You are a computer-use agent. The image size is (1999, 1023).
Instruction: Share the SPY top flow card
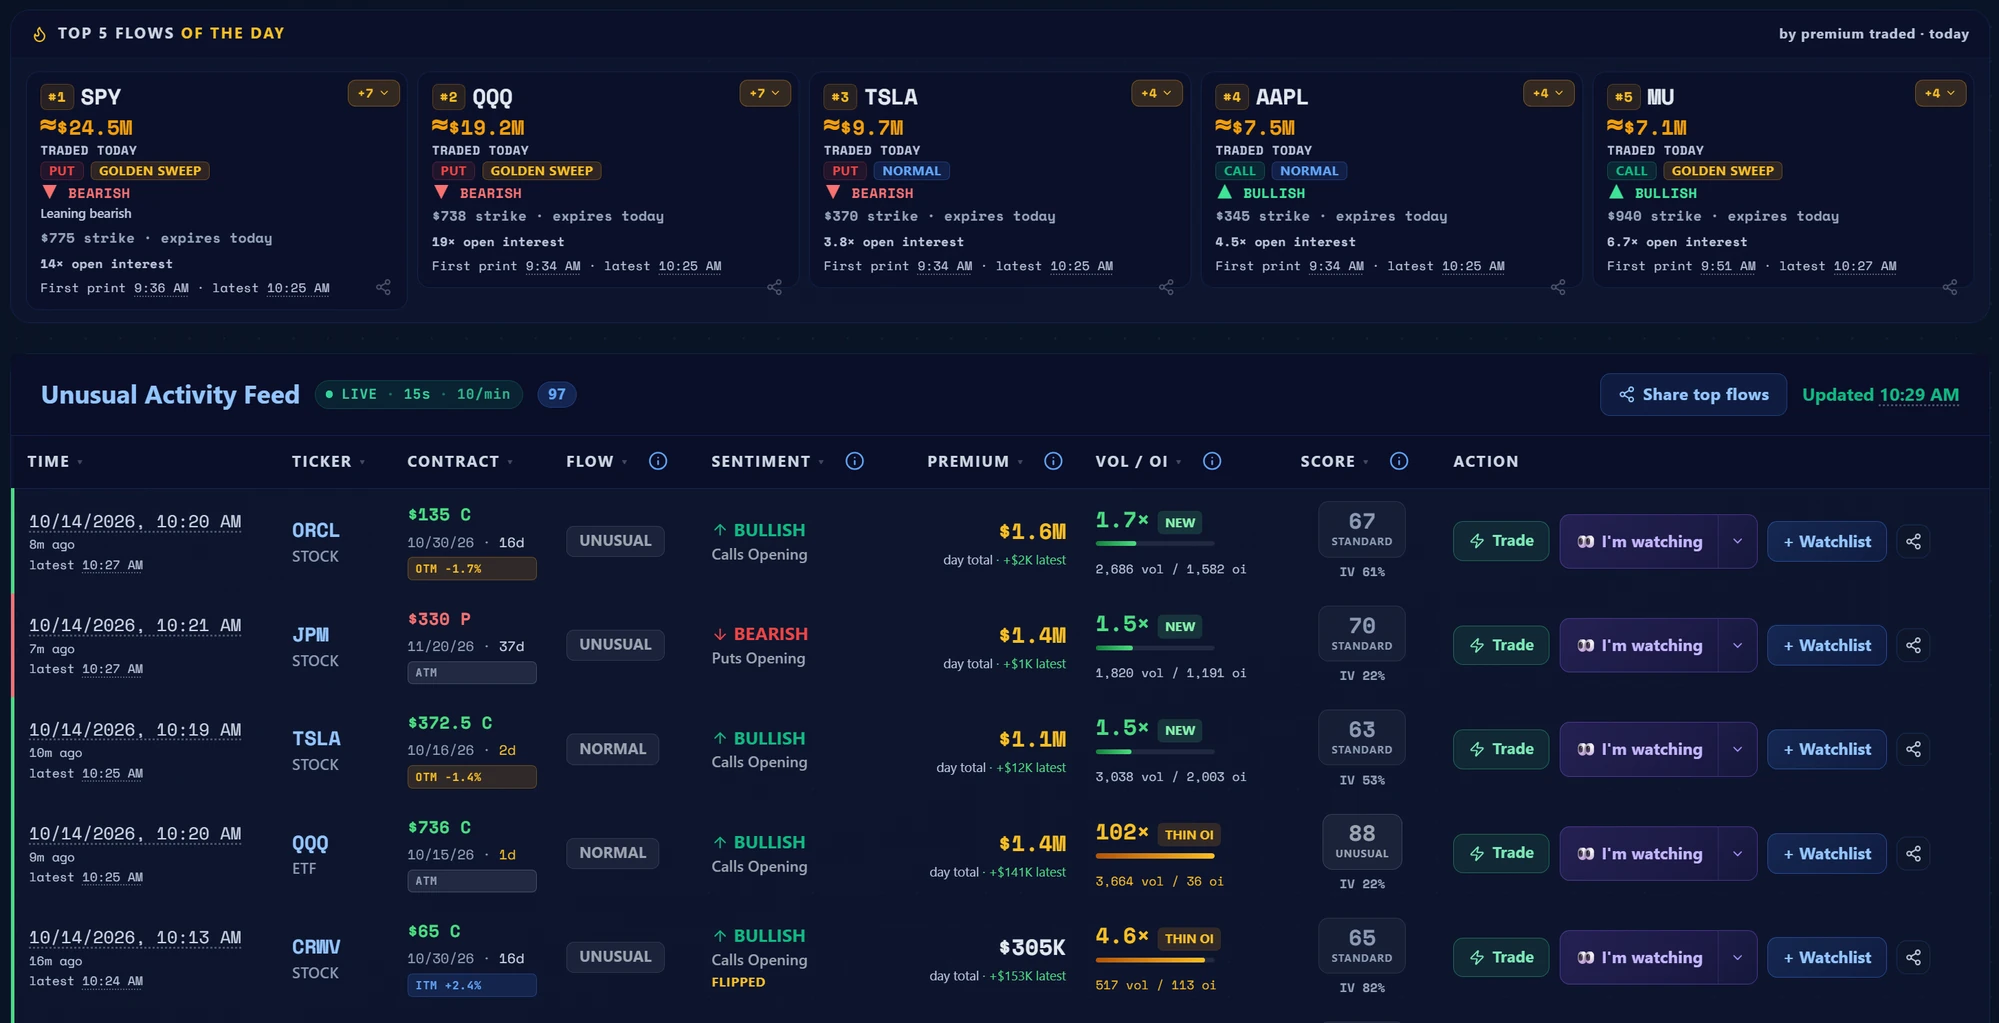(x=383, y=288)
